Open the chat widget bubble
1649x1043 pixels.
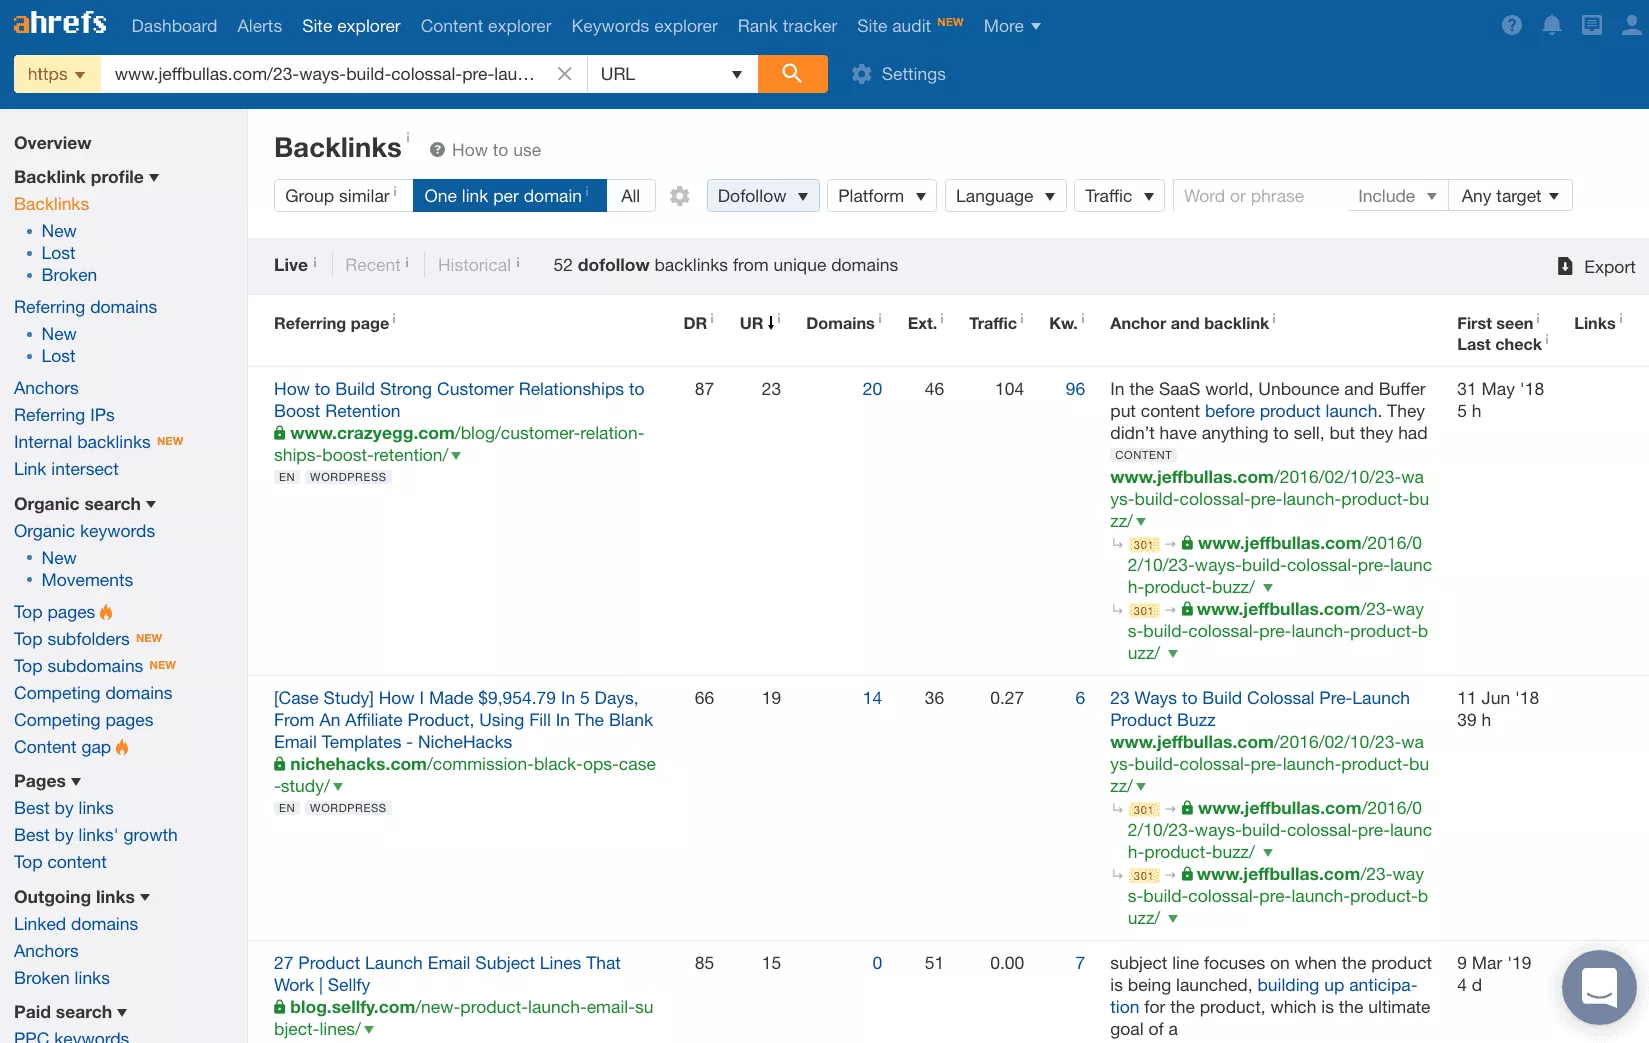click(x=1599, y=987)
